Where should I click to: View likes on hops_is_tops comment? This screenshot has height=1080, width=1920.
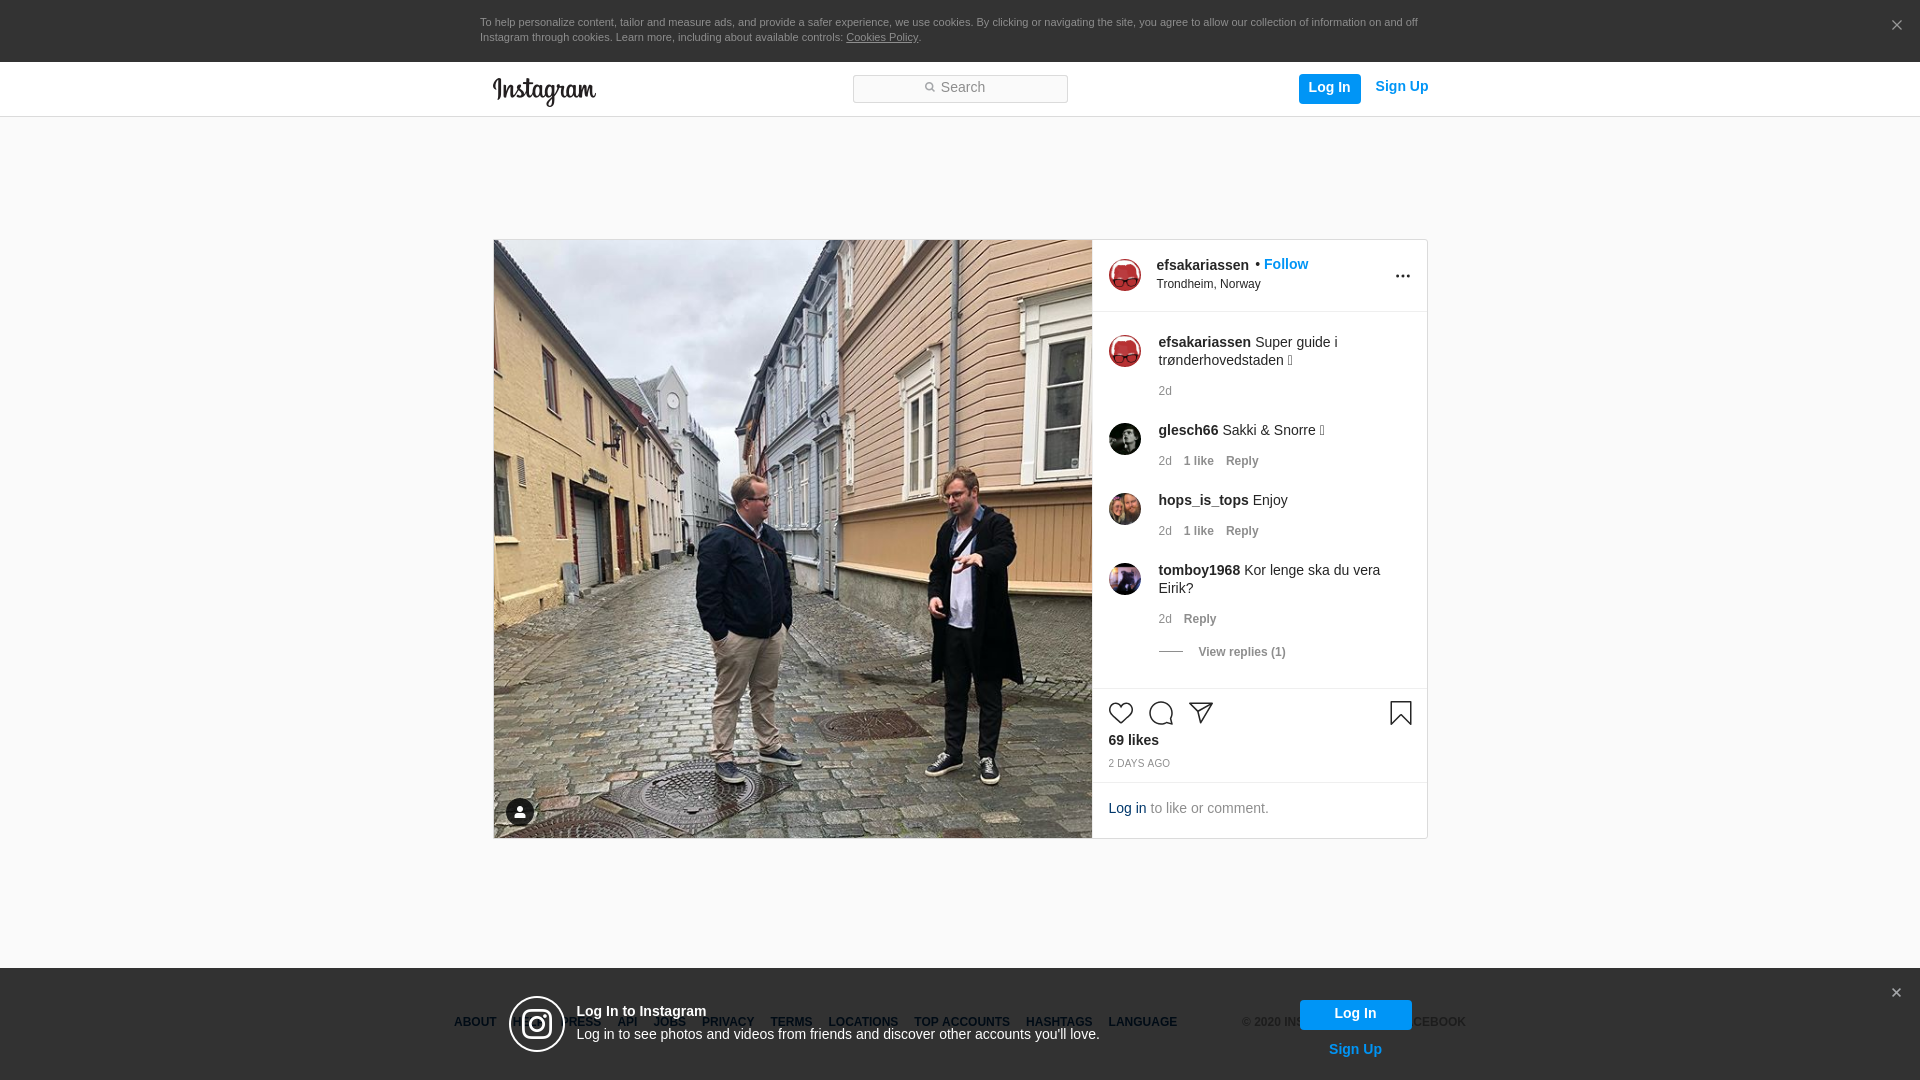tap(1198, 531)
